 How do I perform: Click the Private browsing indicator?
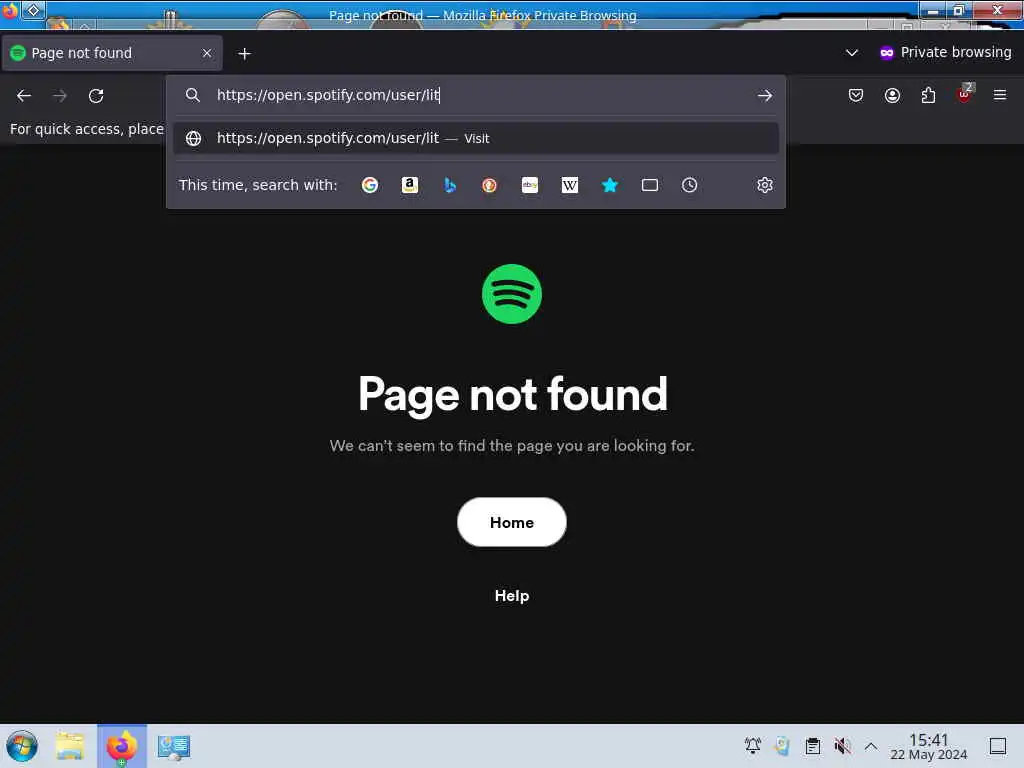(x=945, y=52)
